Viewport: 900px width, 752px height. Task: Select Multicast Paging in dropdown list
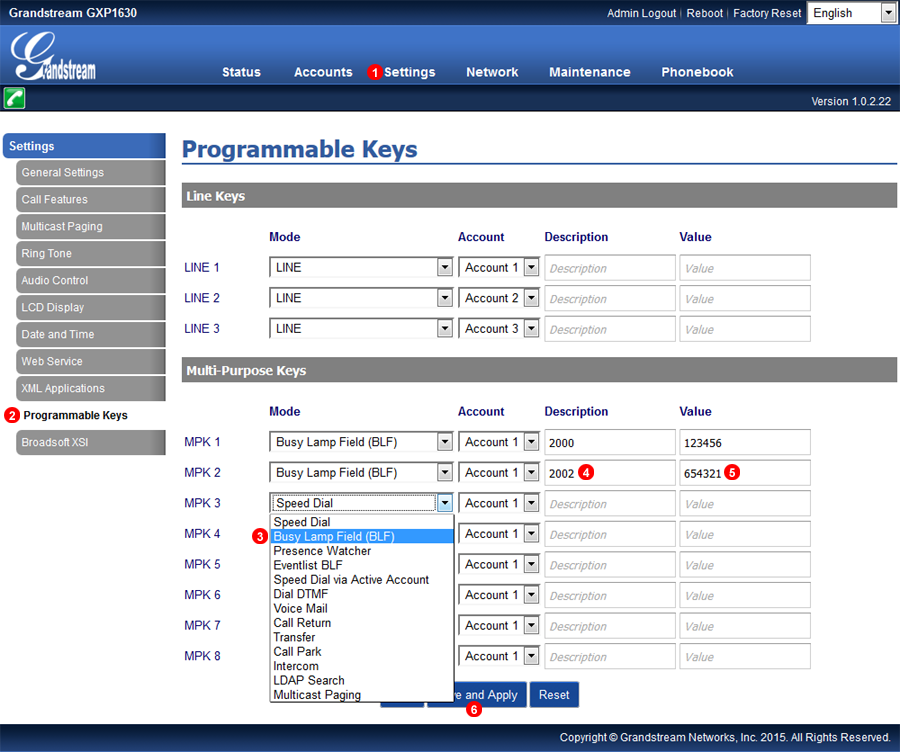[362, 695]
